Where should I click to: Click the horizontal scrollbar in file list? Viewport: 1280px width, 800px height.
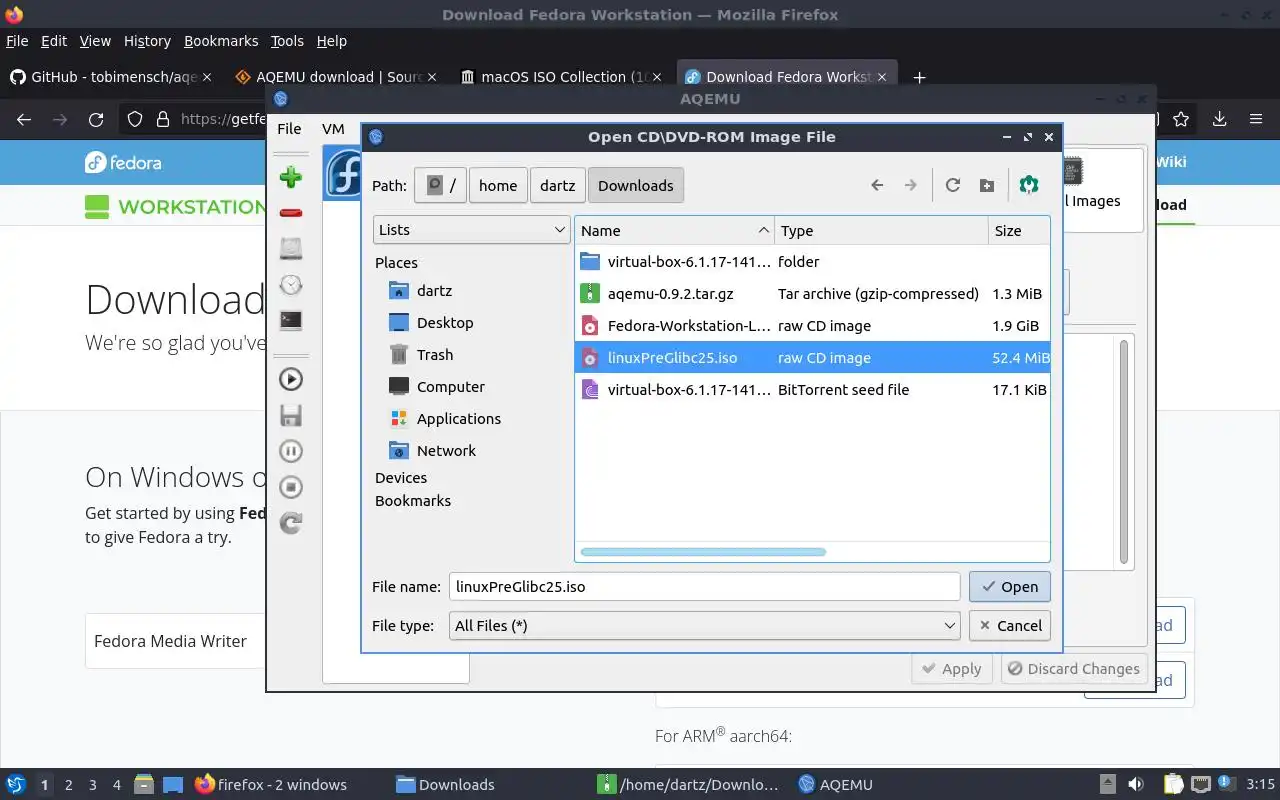[703, 552]
